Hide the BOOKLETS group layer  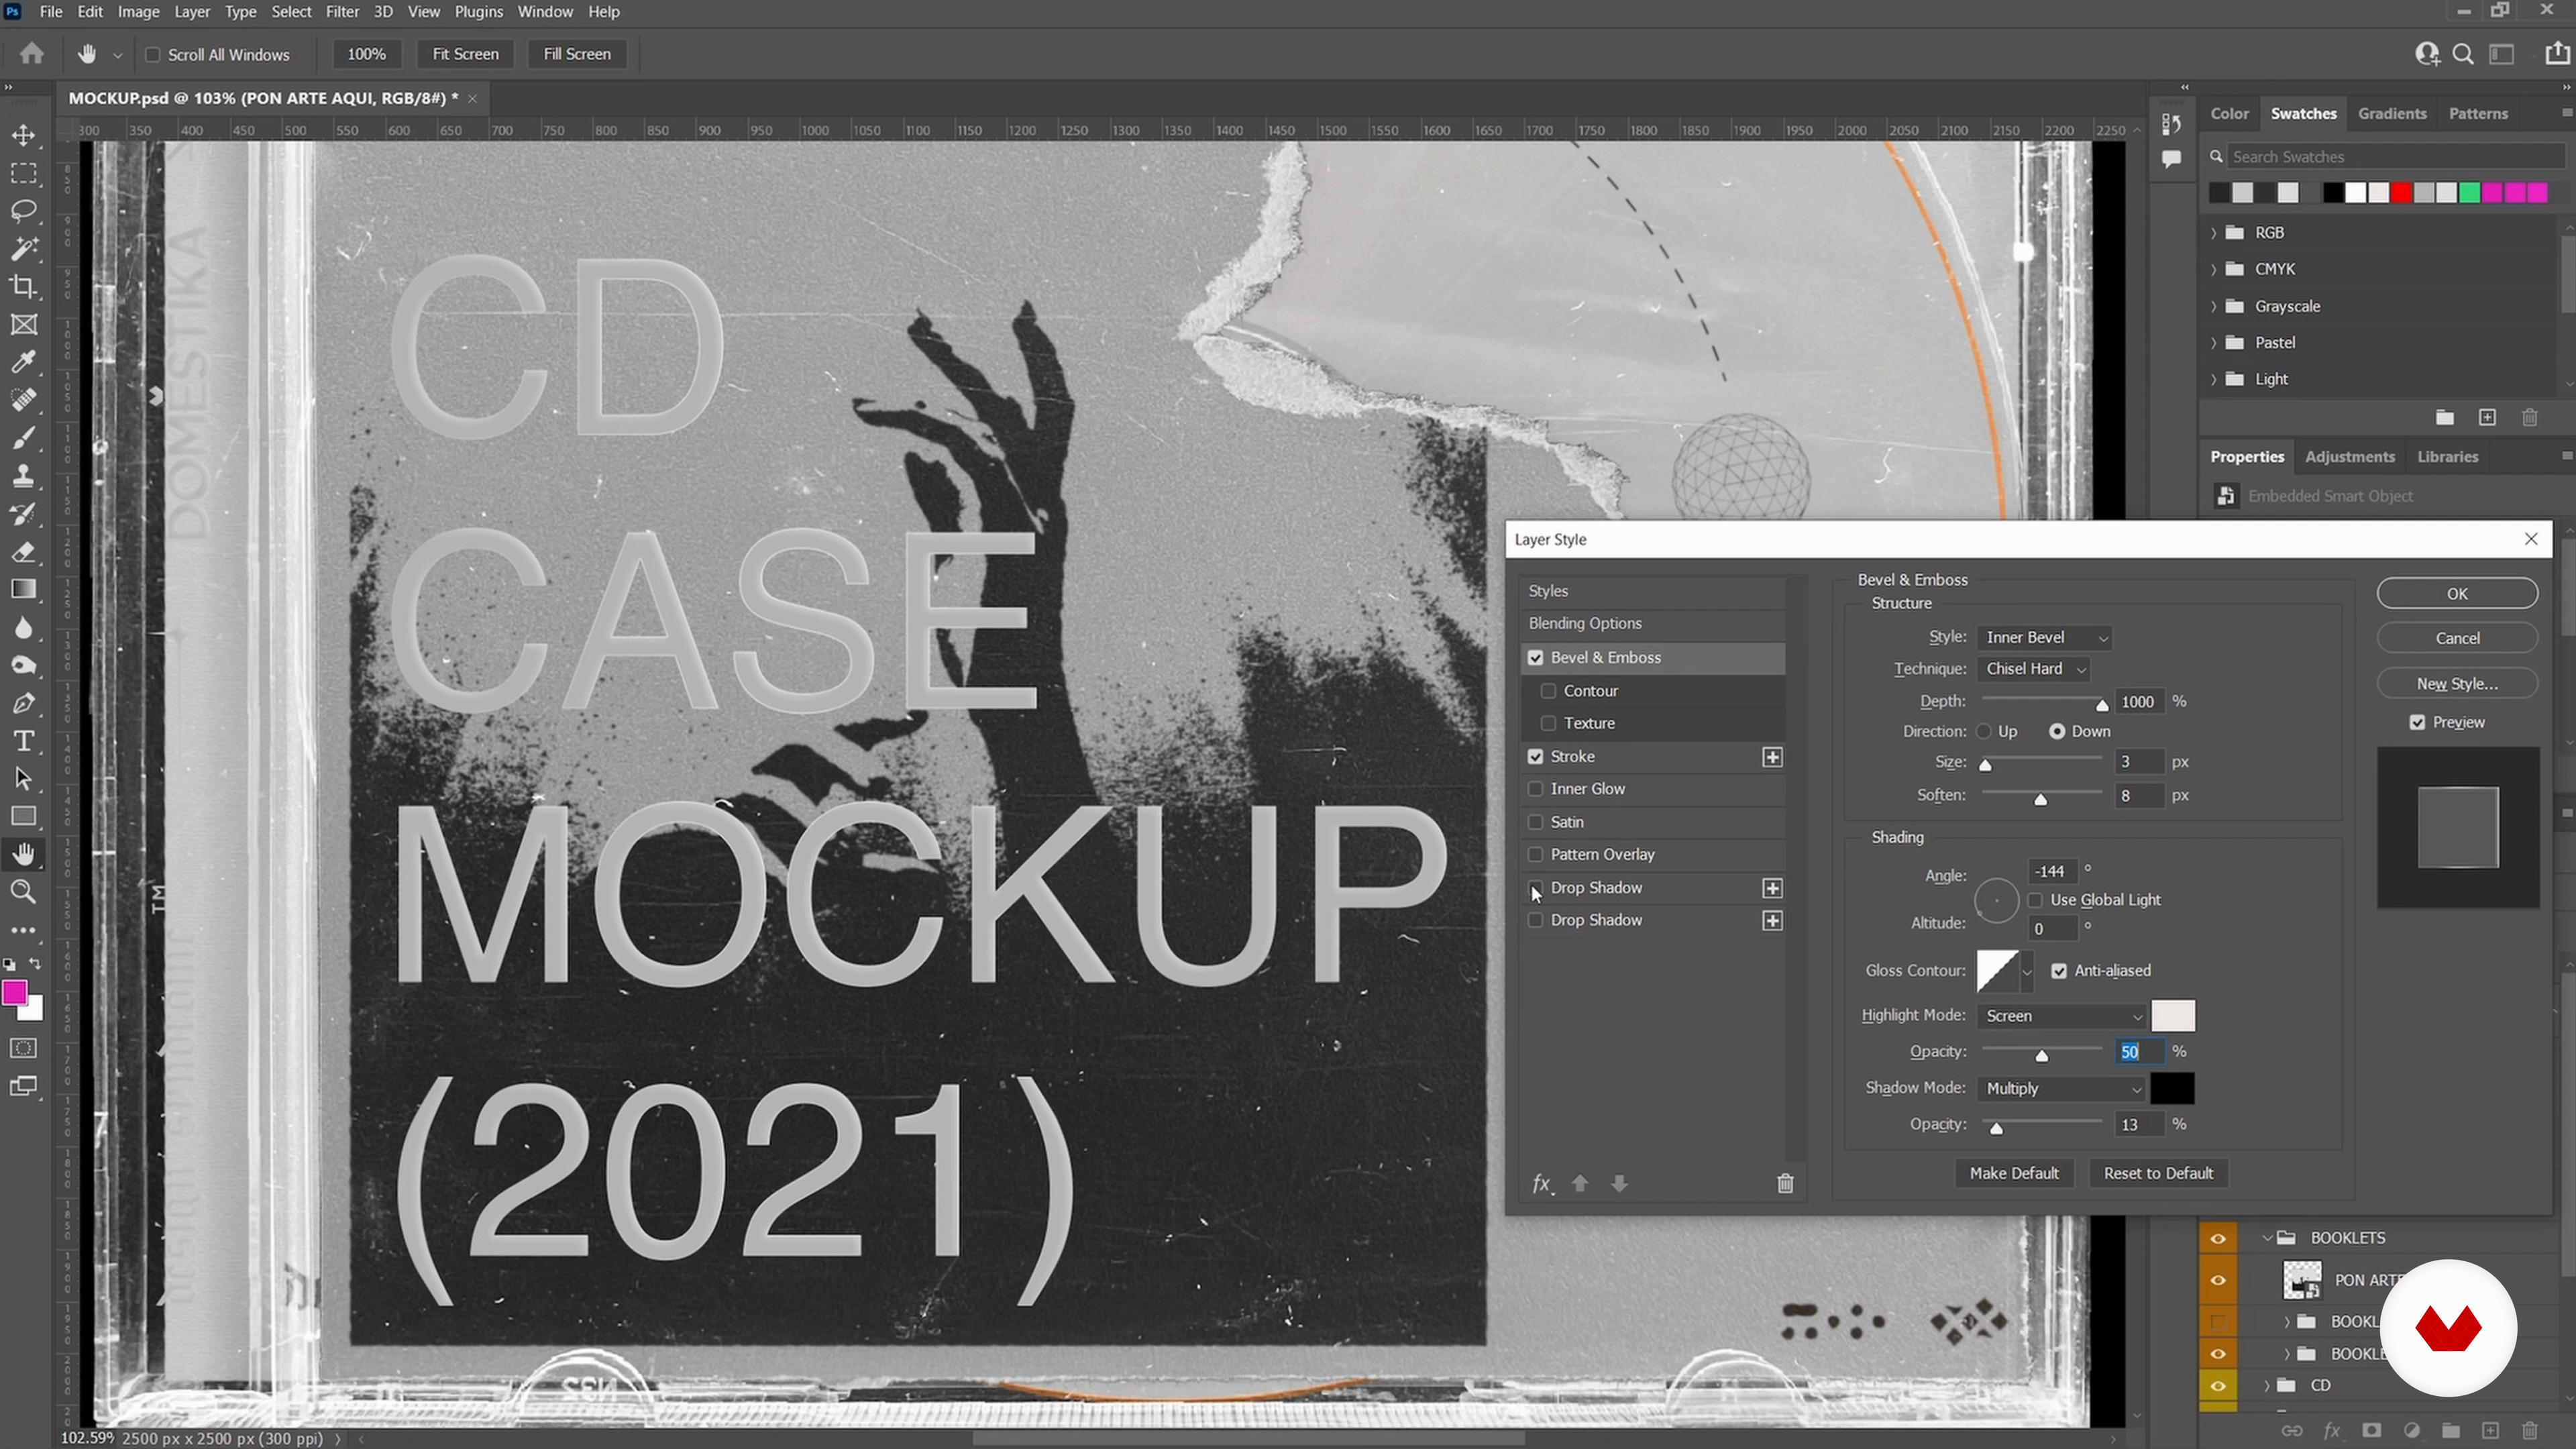[x=2217, y=1238]
